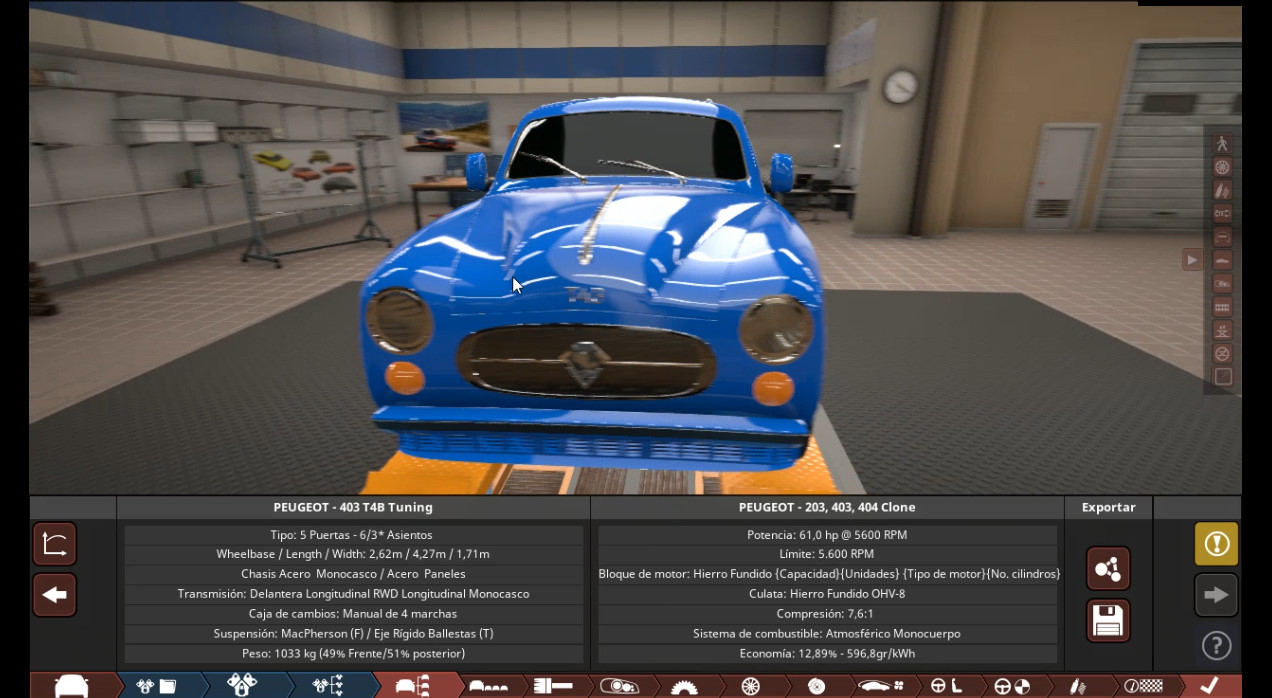Select the highlighted car trim tab

point(412,685)
